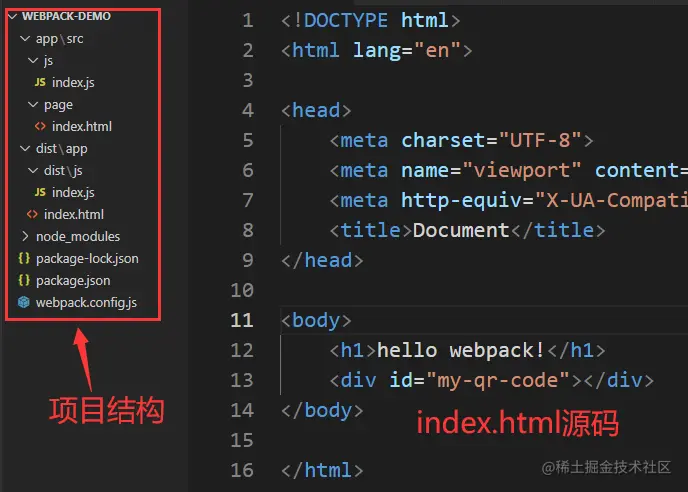Collapse the dist\js folder chevron
Viewport: 688px width, 492px height.
(33, 170)
